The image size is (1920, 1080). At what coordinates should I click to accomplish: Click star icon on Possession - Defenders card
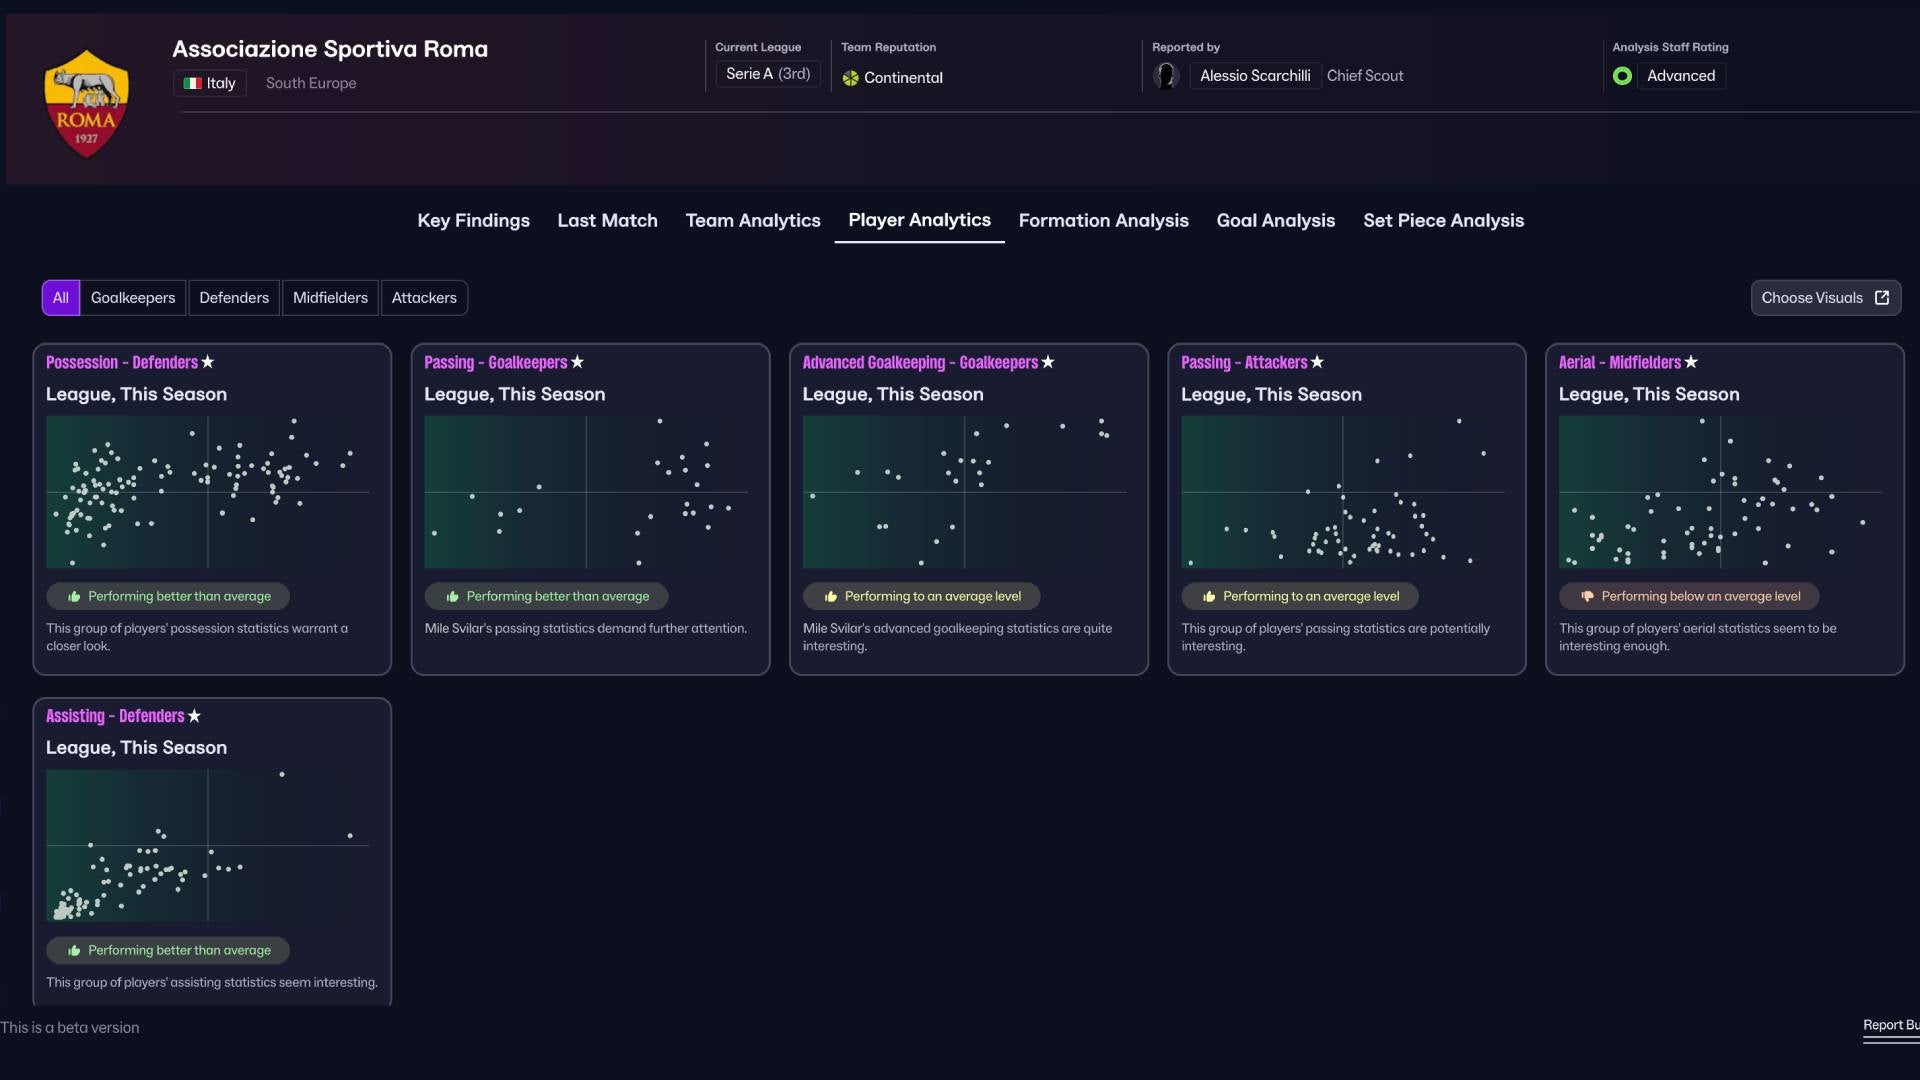tap(208, 362)
